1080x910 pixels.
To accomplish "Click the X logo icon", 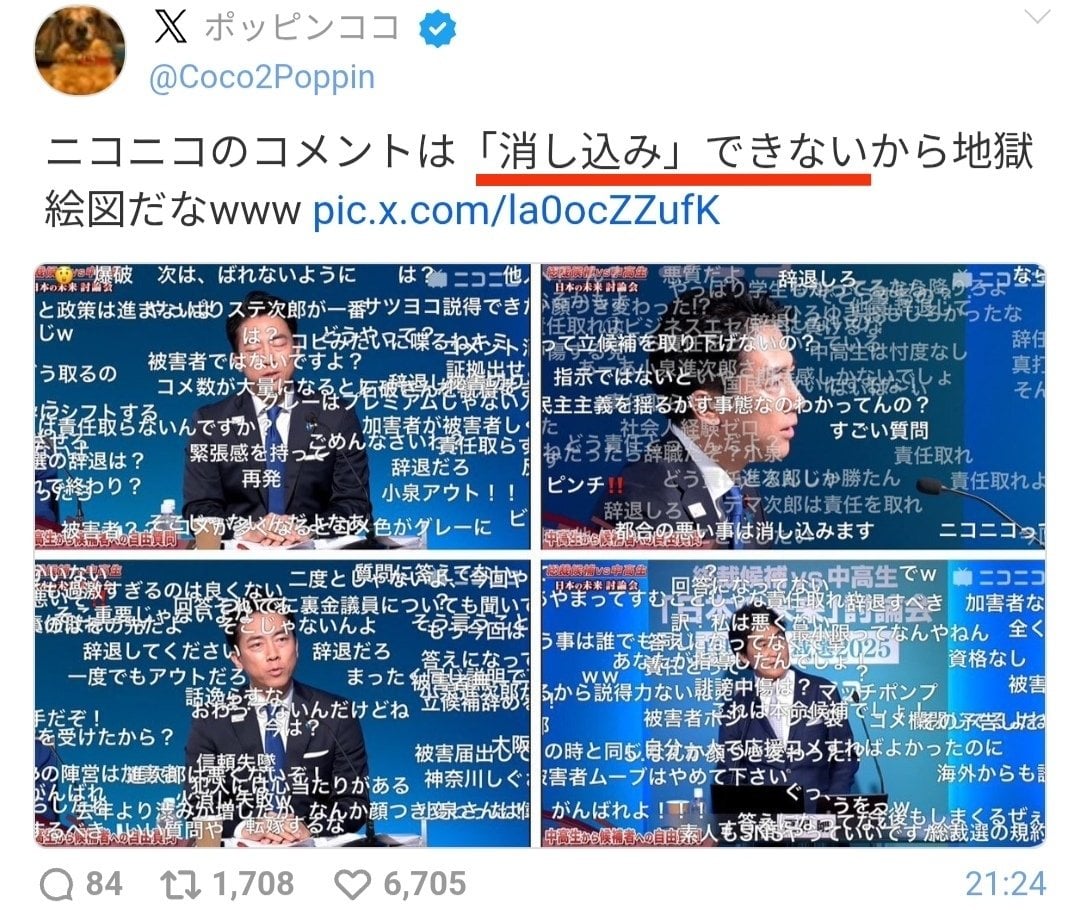I will [170, 28].
